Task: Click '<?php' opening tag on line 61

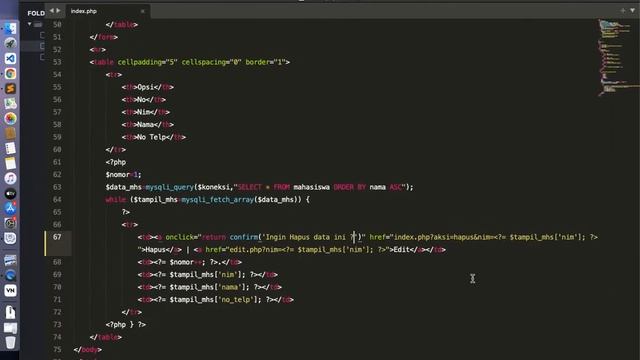Action: tap(116, 162)
